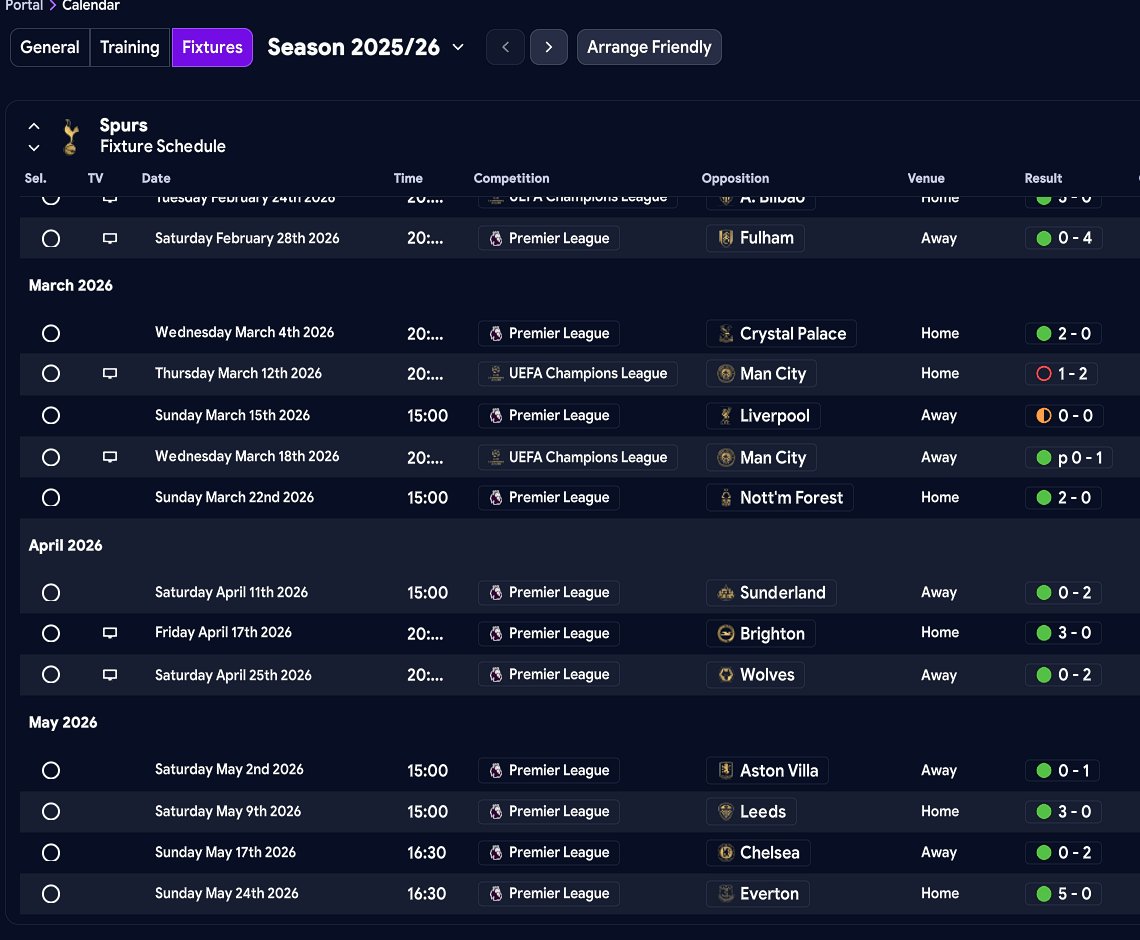Go to the next season with right arrow
The height and width of the screenshot is (940, 1140).
(548, 47)
